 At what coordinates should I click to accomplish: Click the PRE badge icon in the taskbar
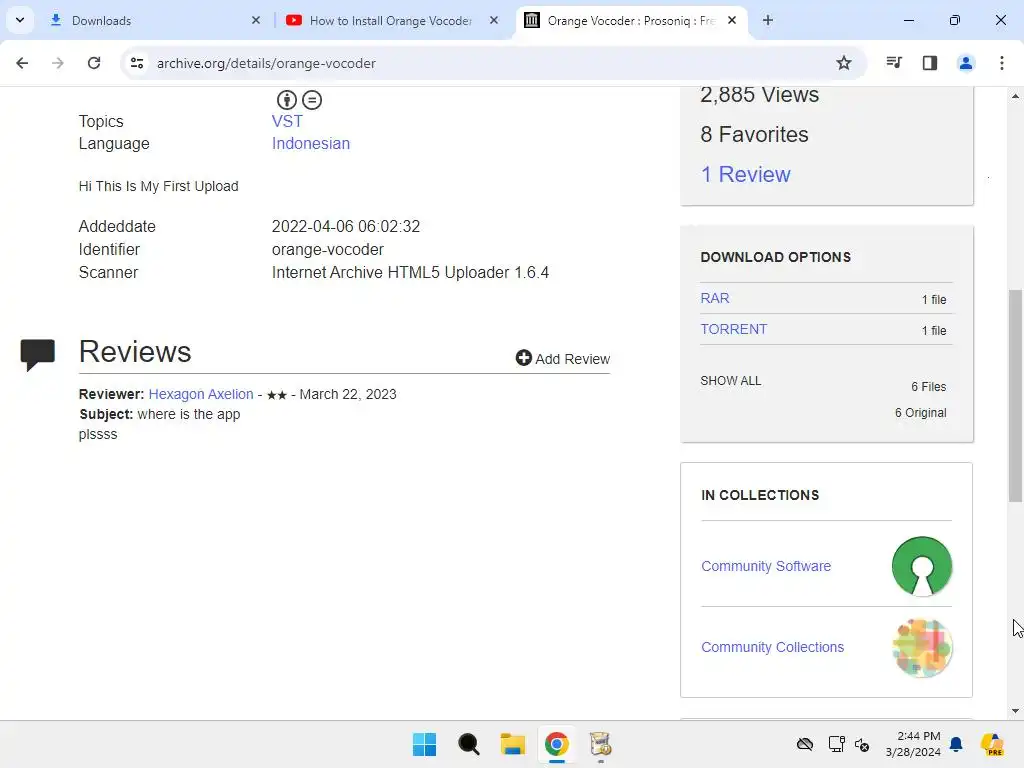(992, 744)
